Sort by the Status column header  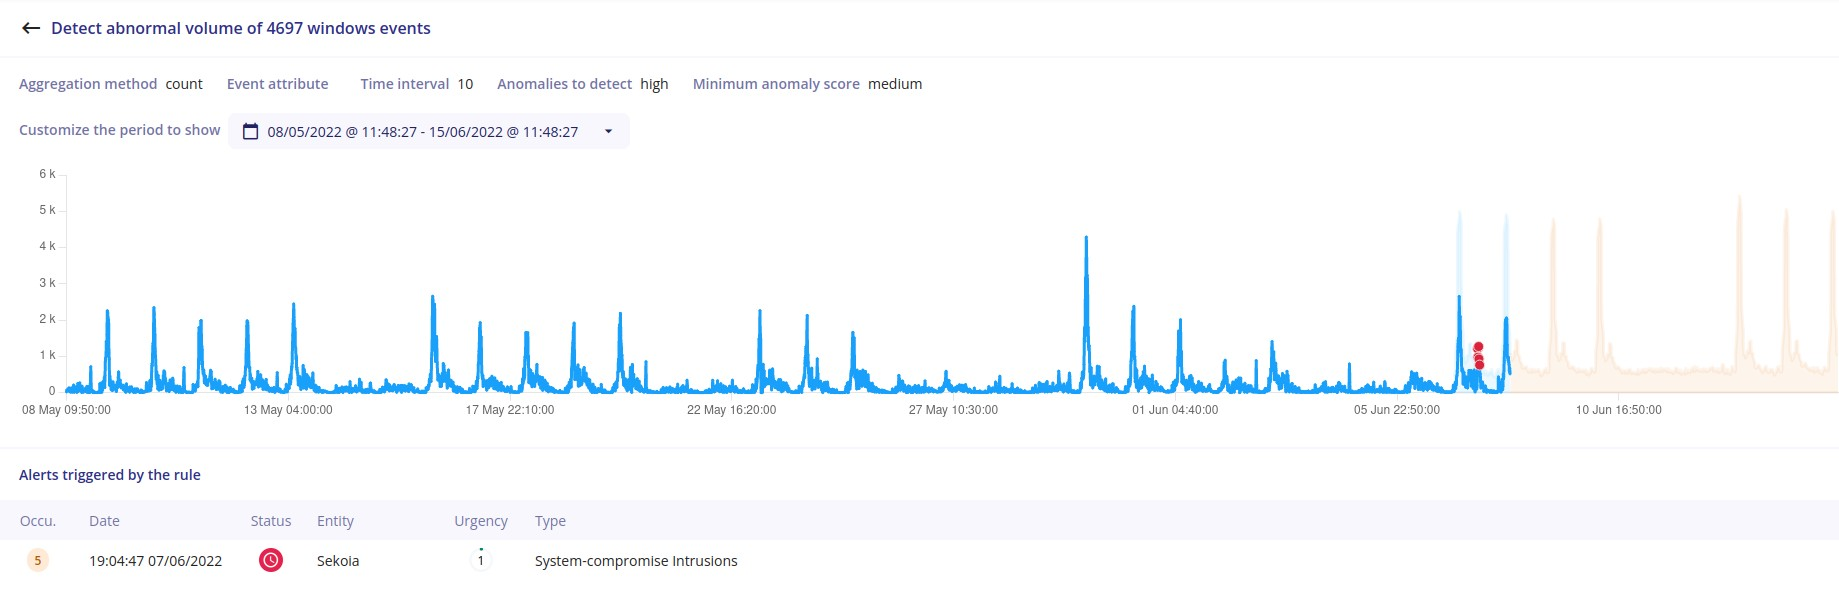click(x=270, y=521)
